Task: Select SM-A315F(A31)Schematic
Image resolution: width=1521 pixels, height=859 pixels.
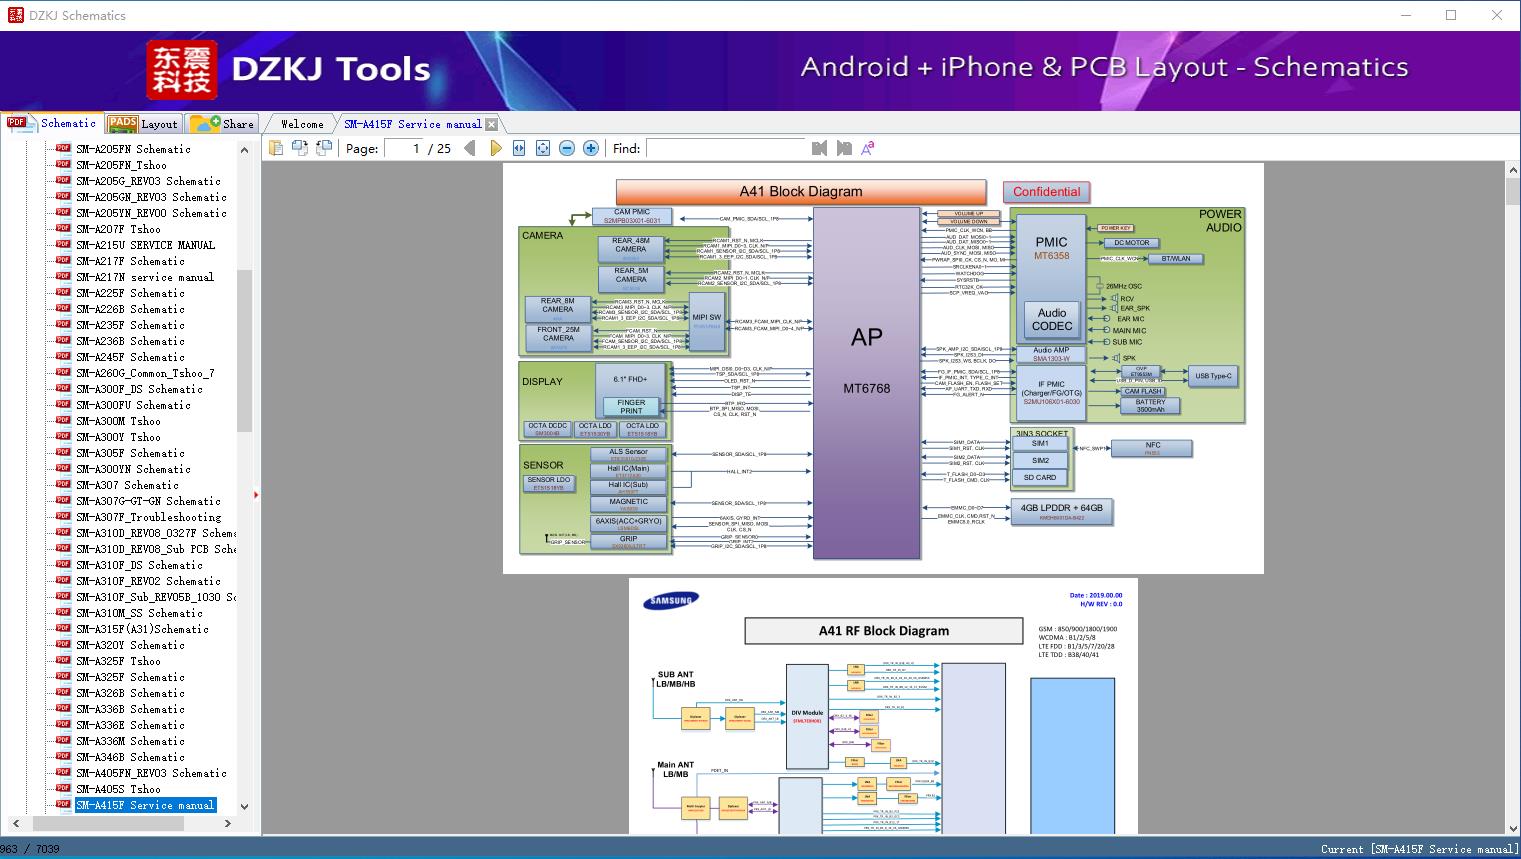Action: (x=142, y=629)
